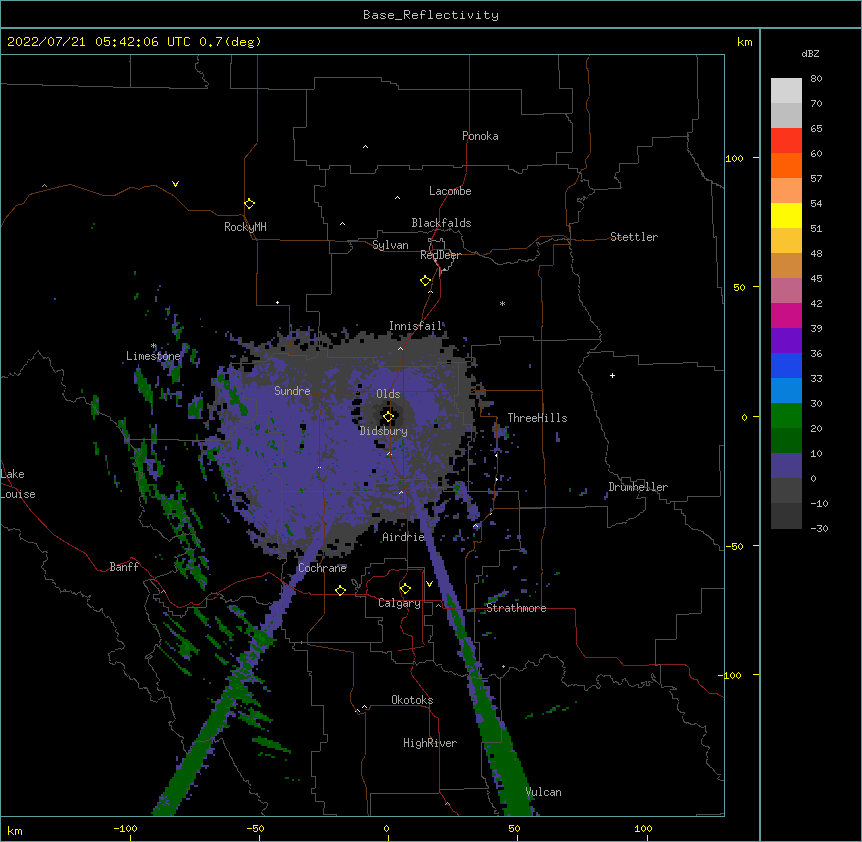The height and width of the screenshot is (842, 862).
Task: Click the 0 tick label on the bottom axis
Action: 386,829
